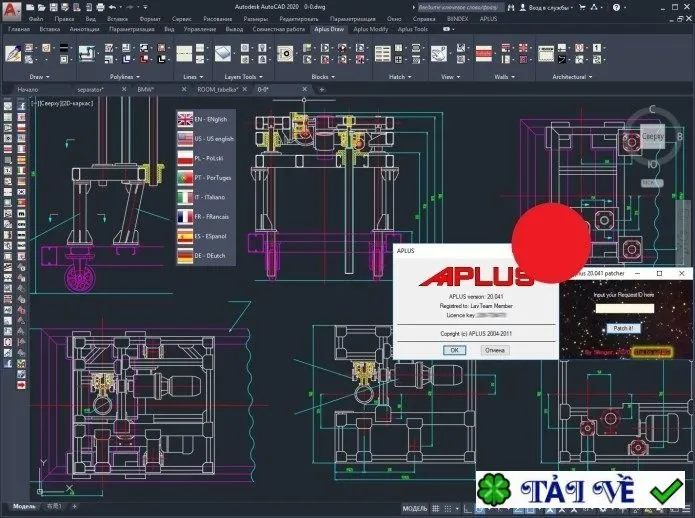695x518 pixels.
Task: Select PL - PoLski language option
Action: click(x=206, y=158)
